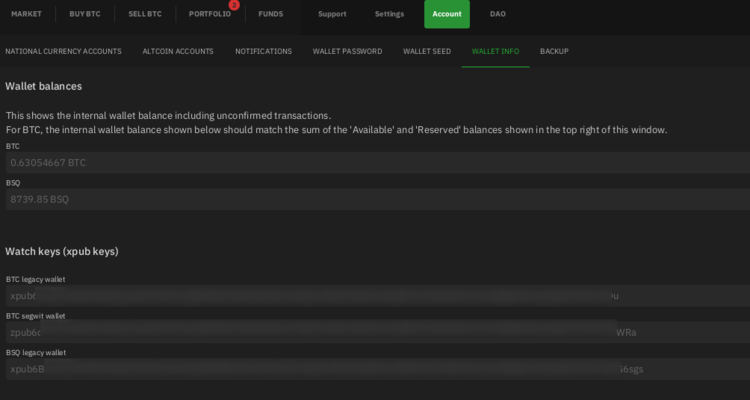Open the MARKET tab
The image size is (750, 400).
click(x=26, y=15)
